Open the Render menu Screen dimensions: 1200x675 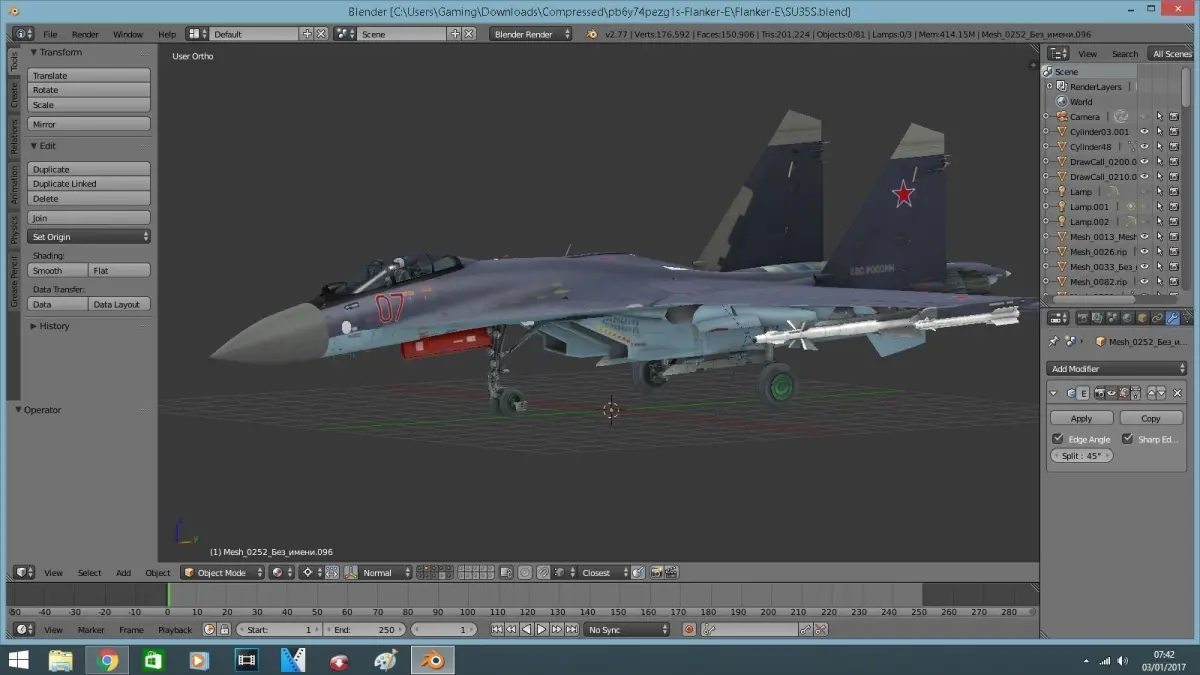(x=85, y=34)
